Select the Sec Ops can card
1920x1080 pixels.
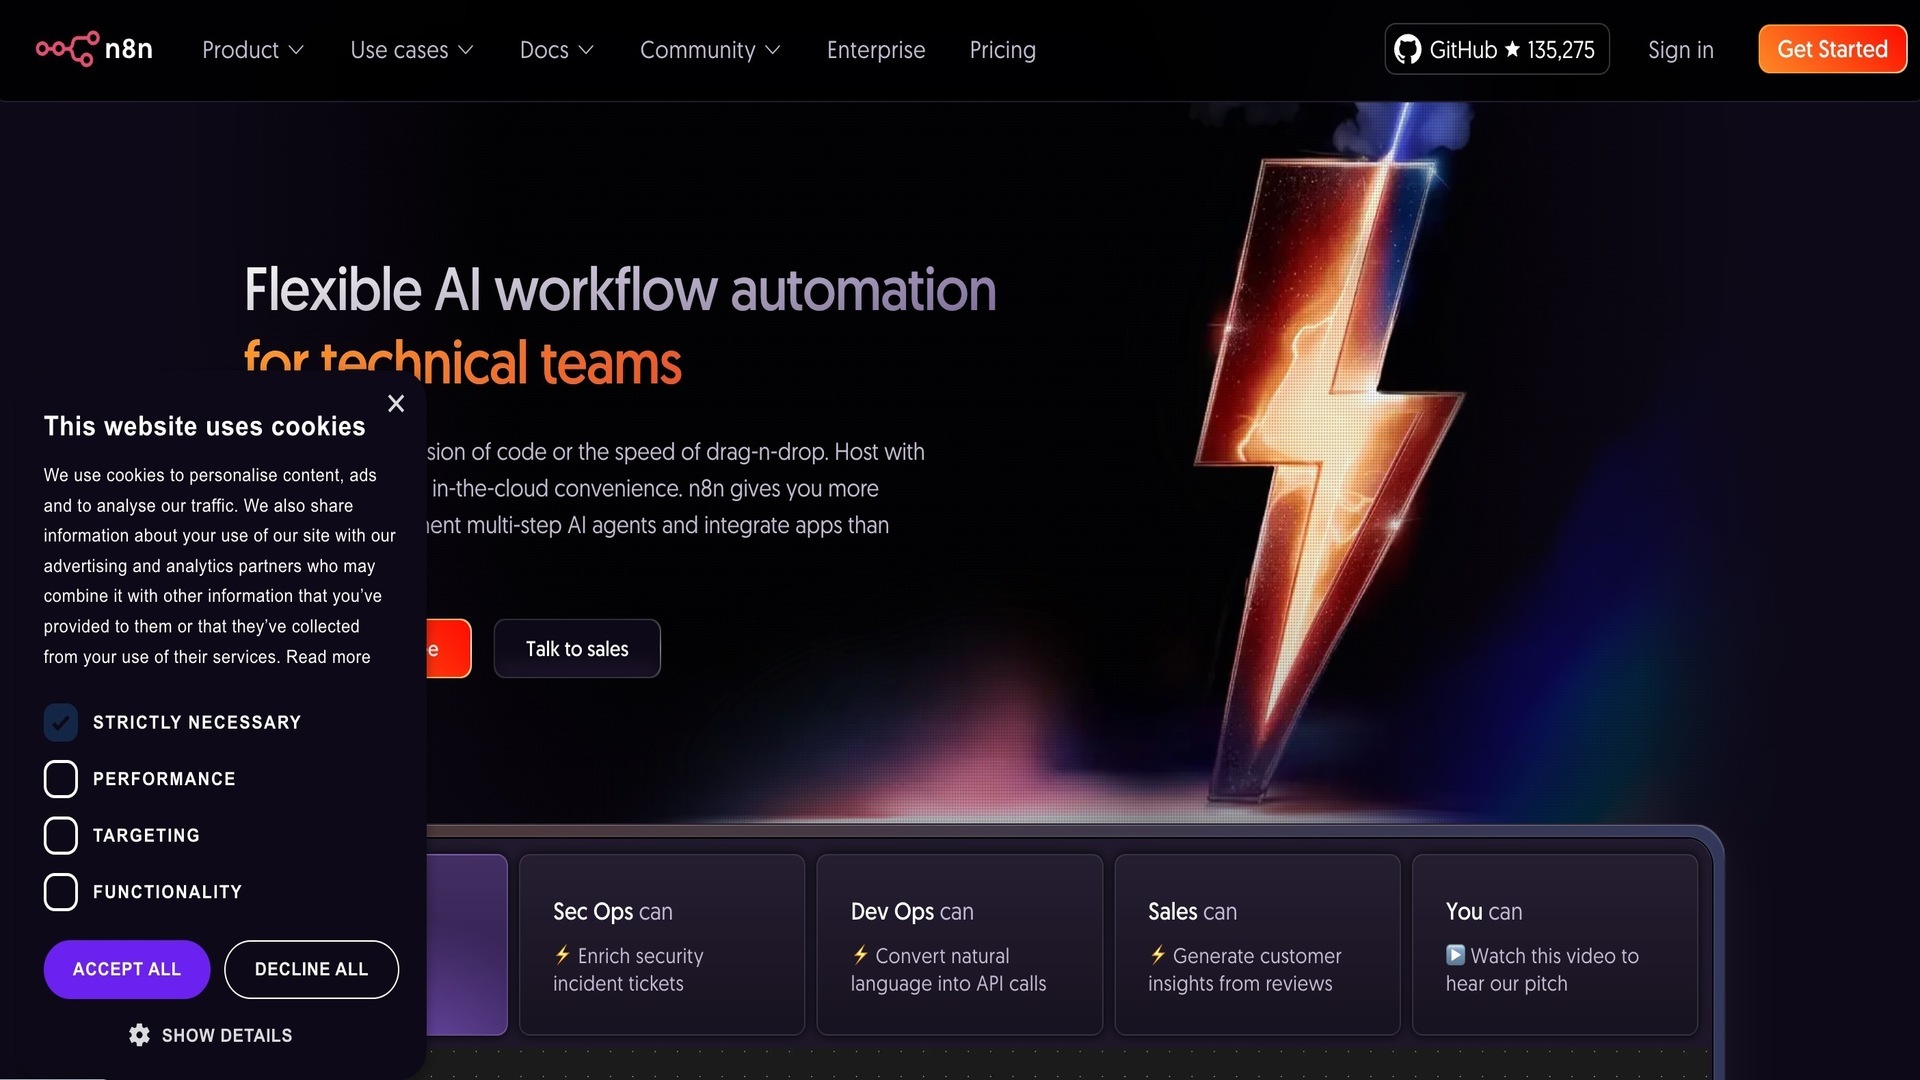pyautogui.click(x=661, y=944)
